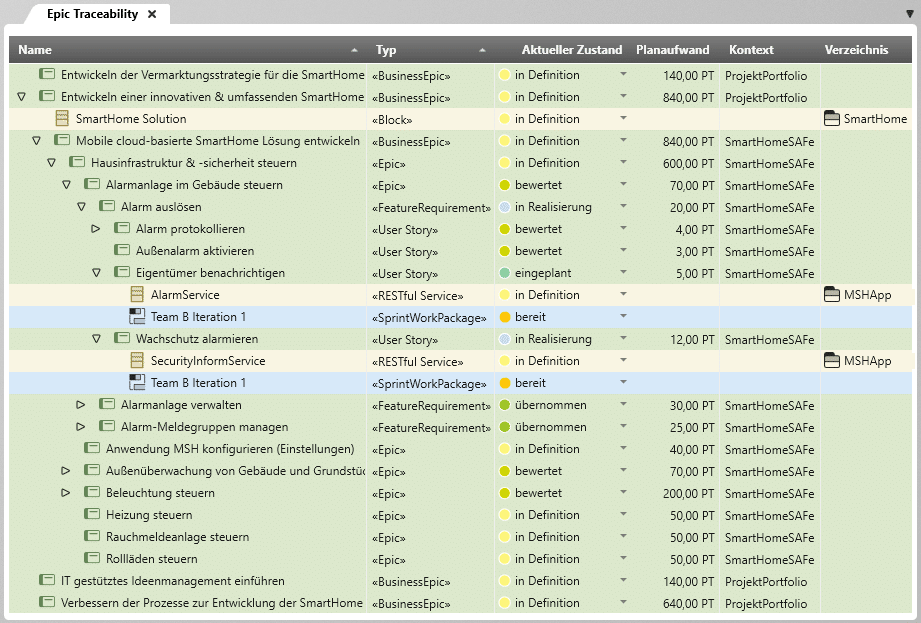Close the Epic Traceability tab
The height and width of the screenshot is (623, 921).
(152, 14)
